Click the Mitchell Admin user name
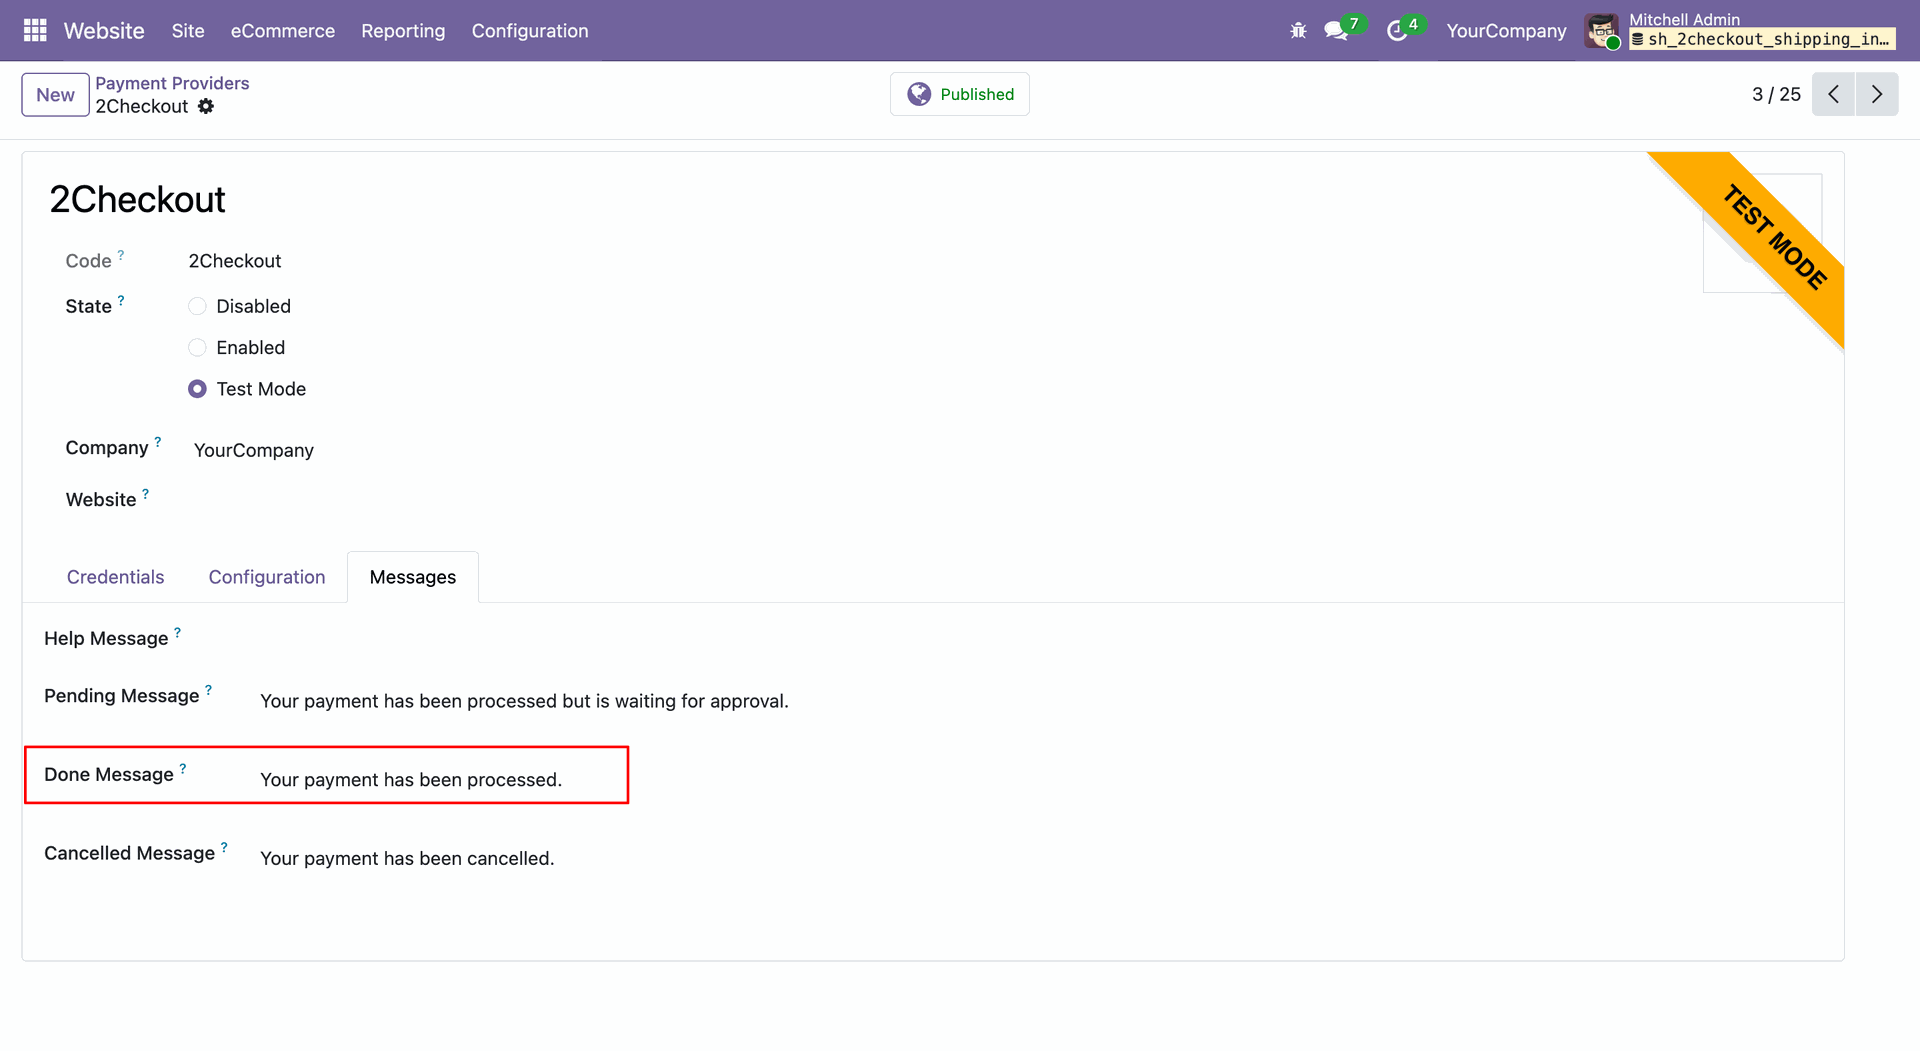 click(1685, 19)
